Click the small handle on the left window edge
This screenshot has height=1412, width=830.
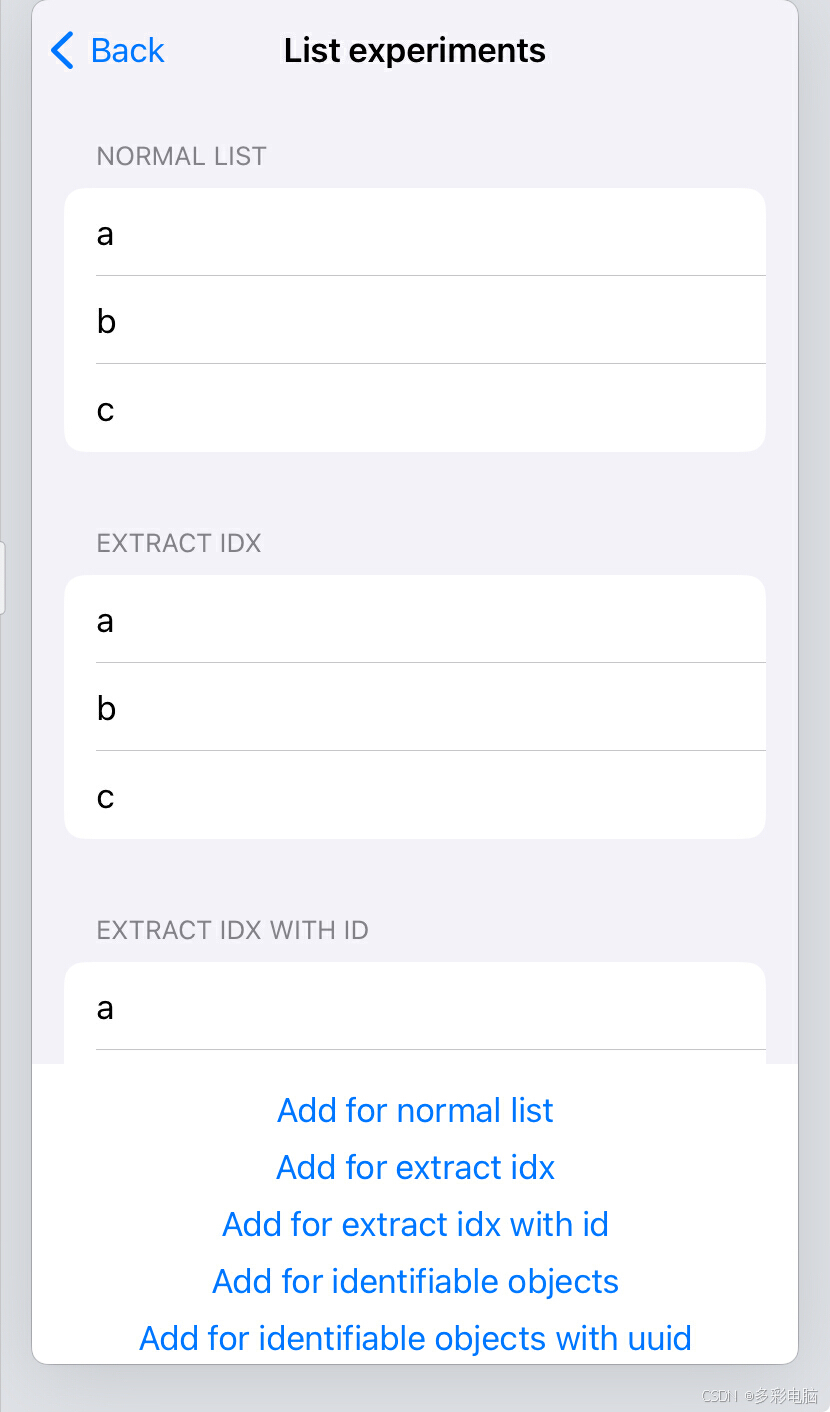(x=3, y=577)
